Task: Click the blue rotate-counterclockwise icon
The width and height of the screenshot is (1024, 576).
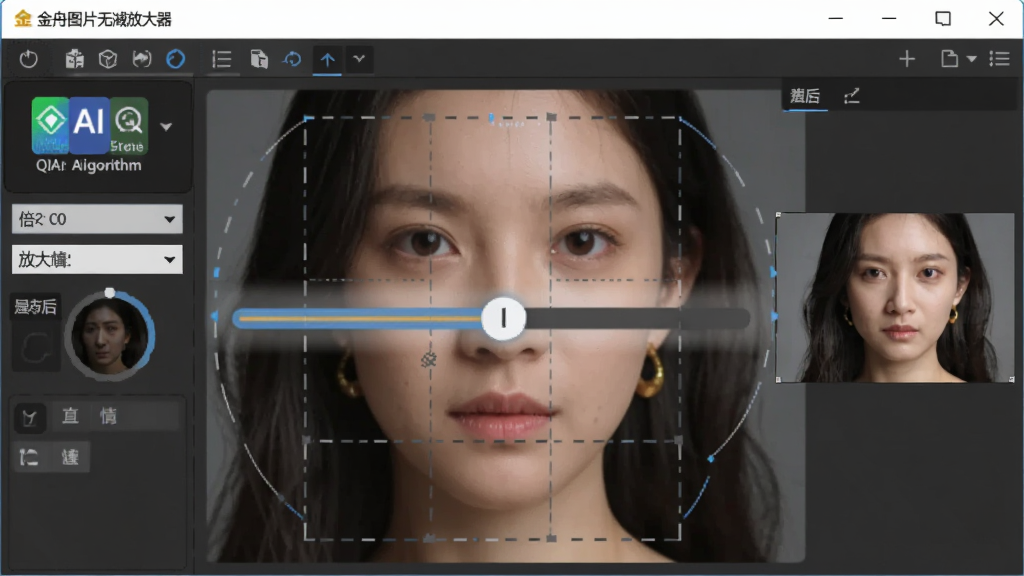Action: (293, 59)
